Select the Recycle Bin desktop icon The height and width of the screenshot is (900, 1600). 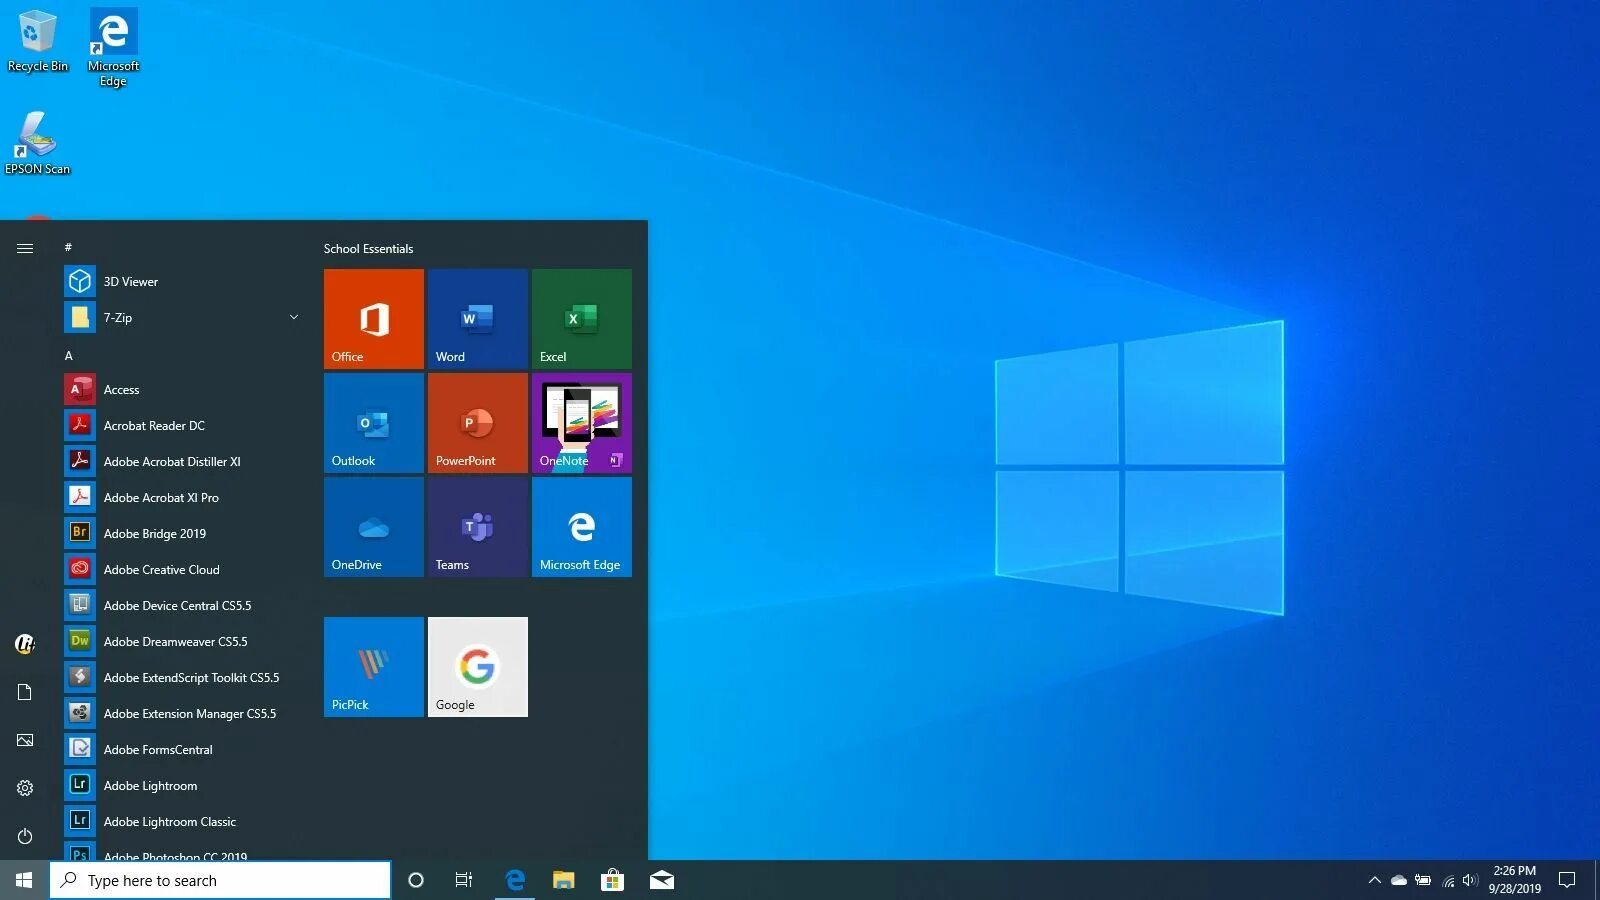click(38, 41)
